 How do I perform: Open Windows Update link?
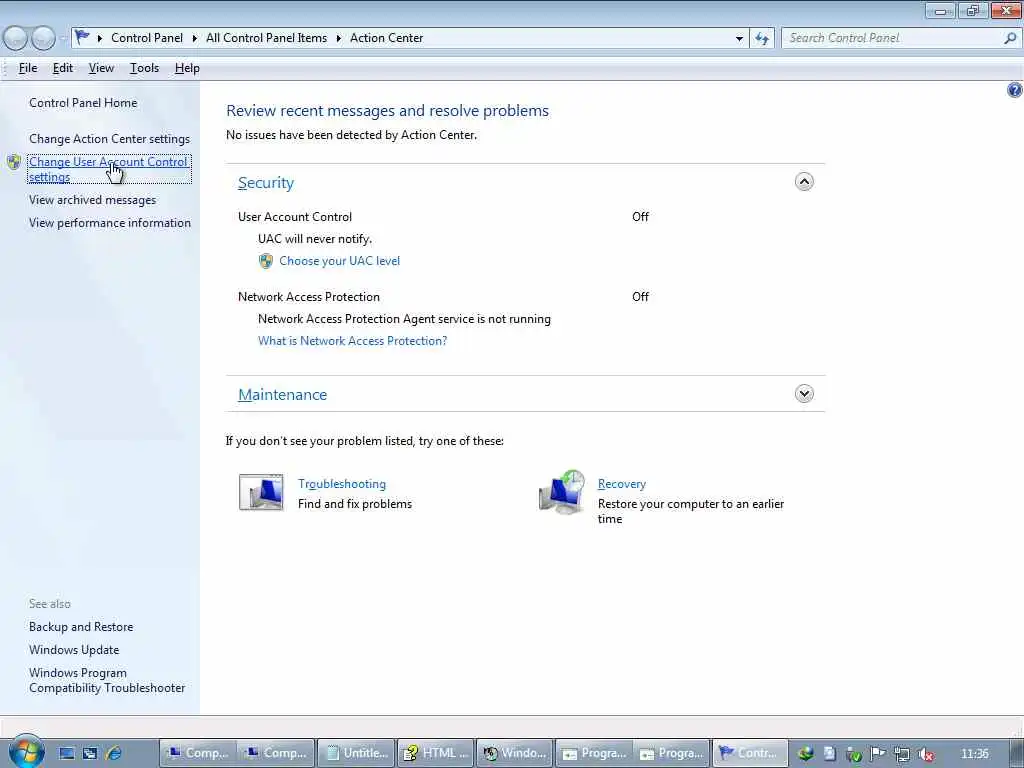74,650
